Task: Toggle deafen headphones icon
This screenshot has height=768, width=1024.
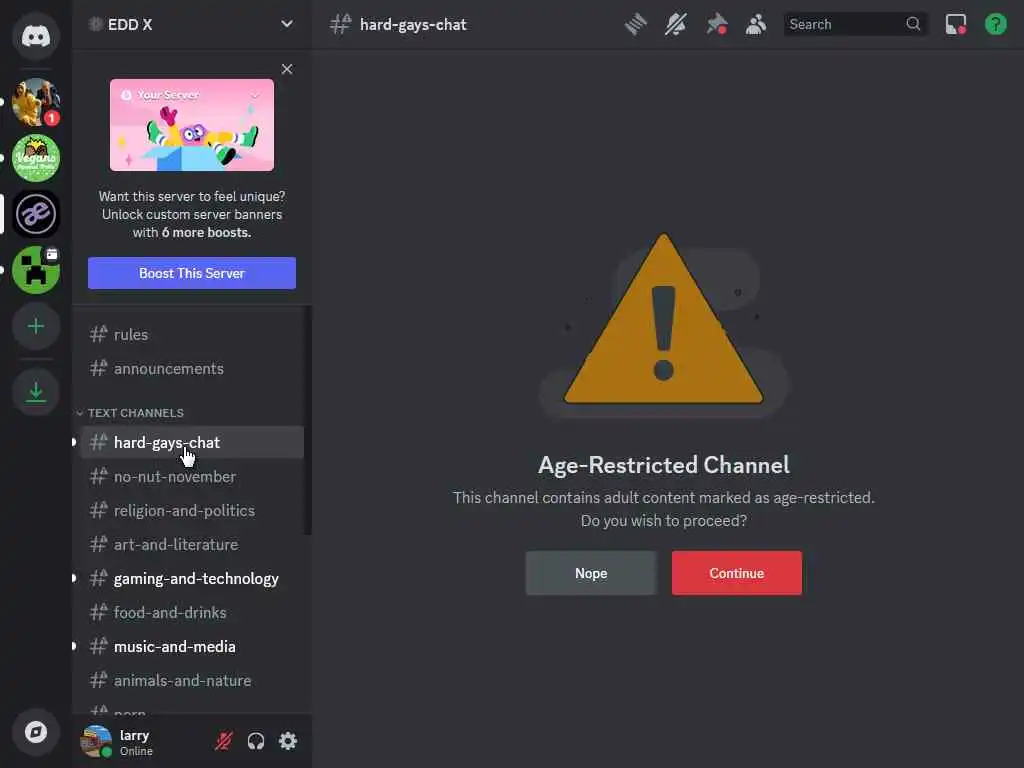Action: [x=256, y=741]
